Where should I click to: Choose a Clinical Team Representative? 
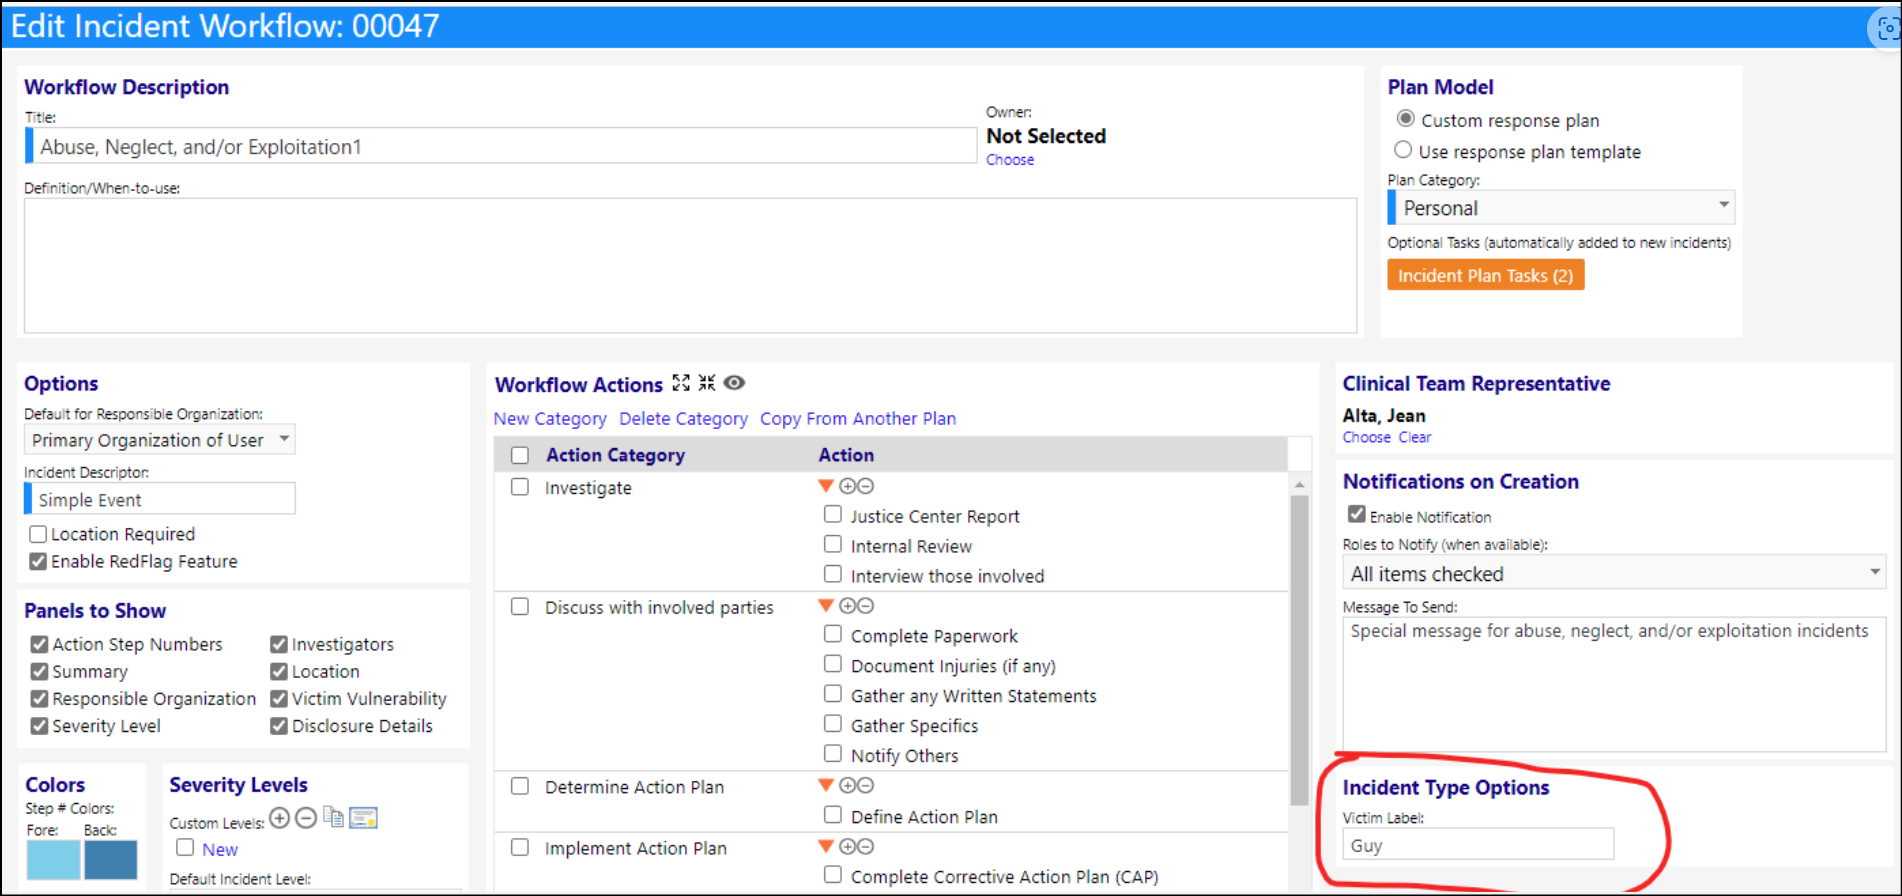pos(1366,438)
